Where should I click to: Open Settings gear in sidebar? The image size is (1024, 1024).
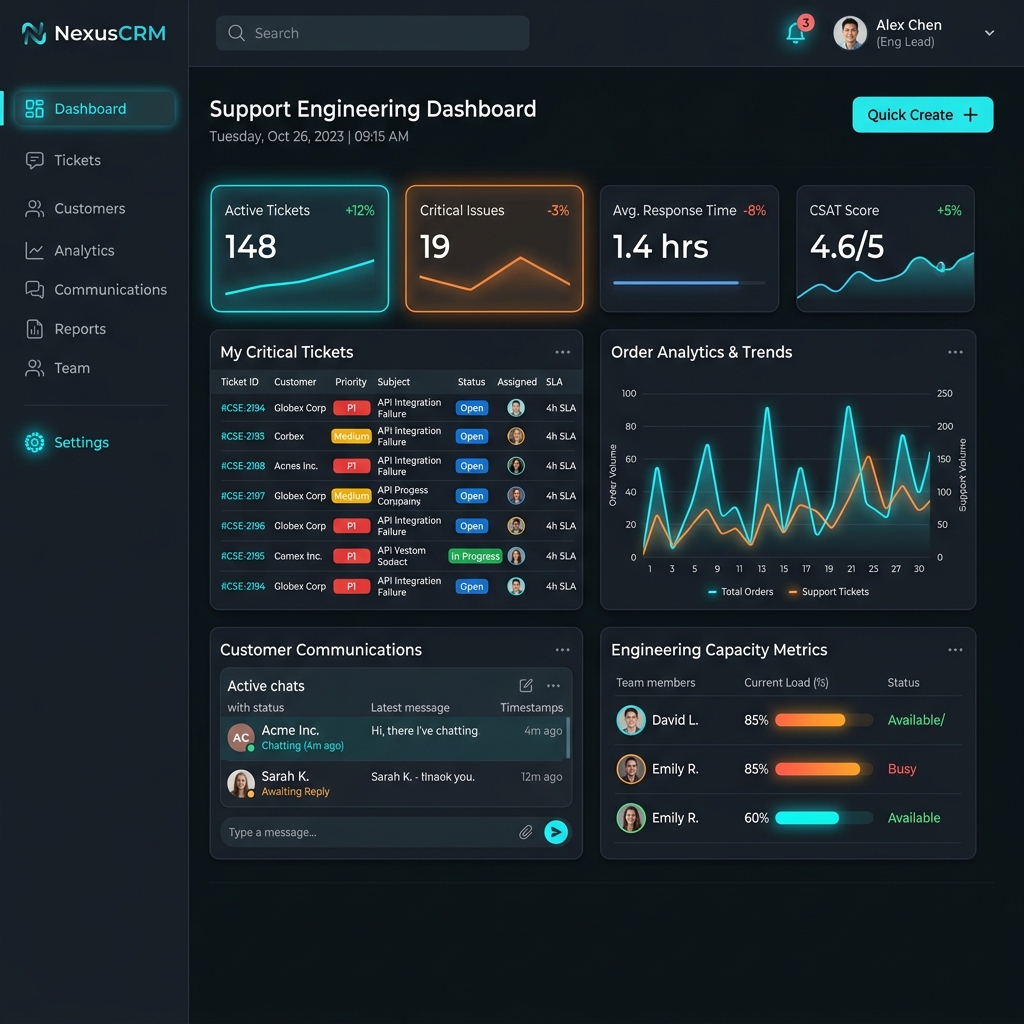(35, 442)
